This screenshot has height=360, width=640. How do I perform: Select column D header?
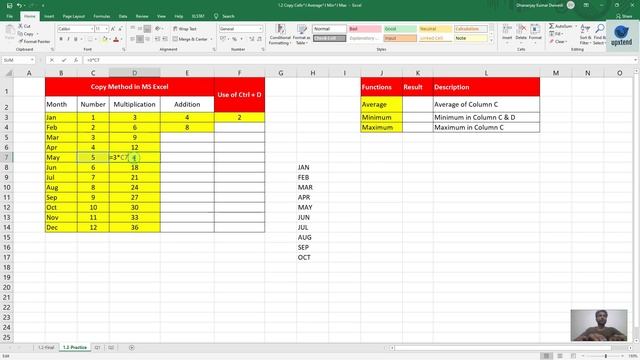click(135, 73)
